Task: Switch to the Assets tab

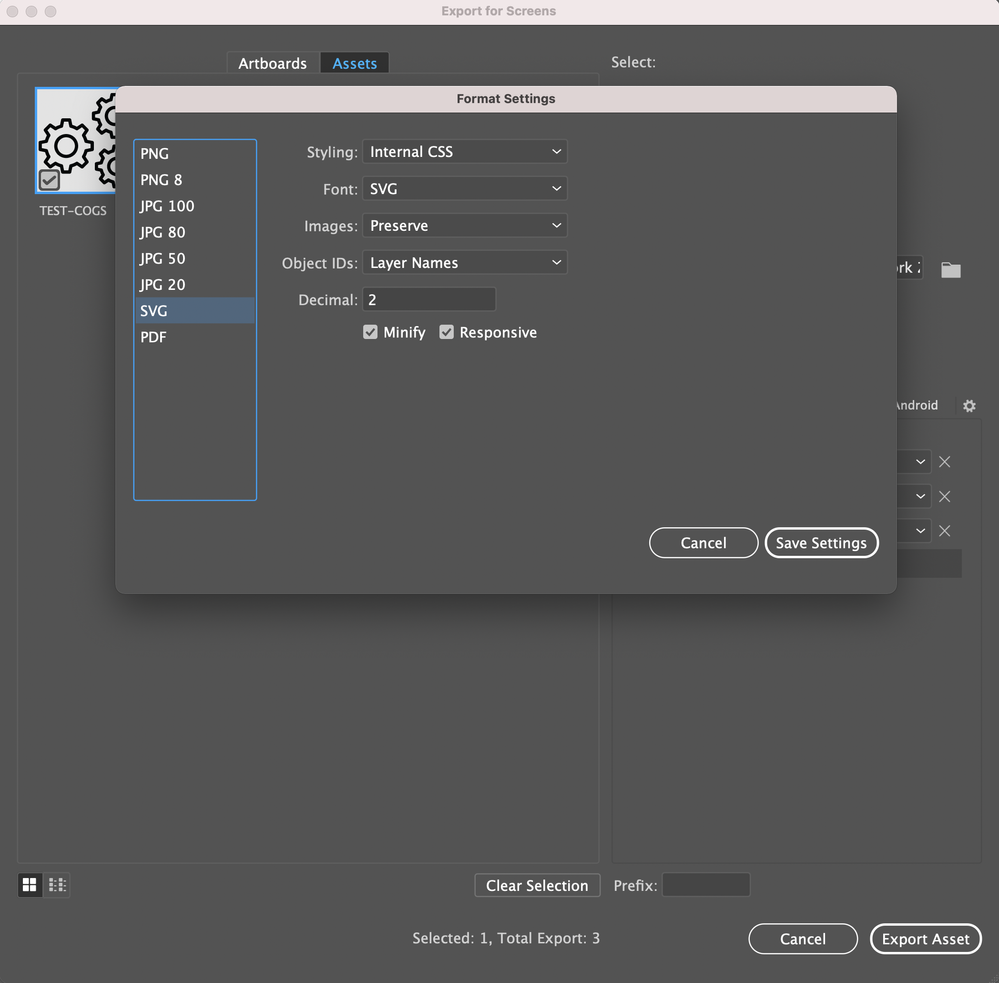Action: click(354, 63)
